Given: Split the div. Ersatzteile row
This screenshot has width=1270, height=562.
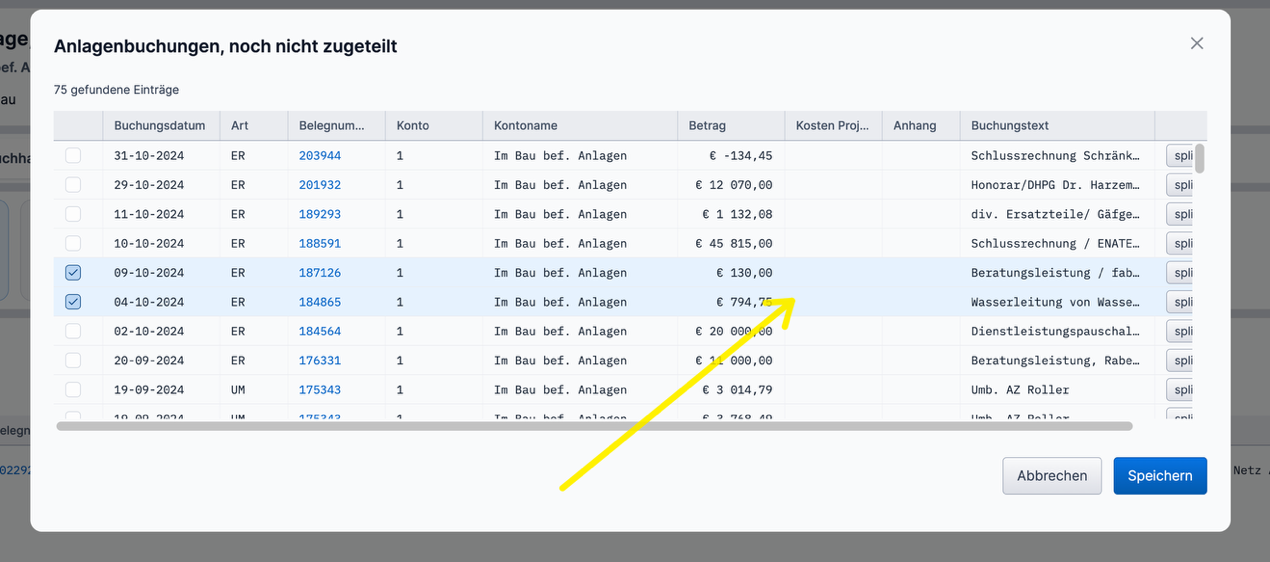Looking at the screenshot, I should 1180,214.
